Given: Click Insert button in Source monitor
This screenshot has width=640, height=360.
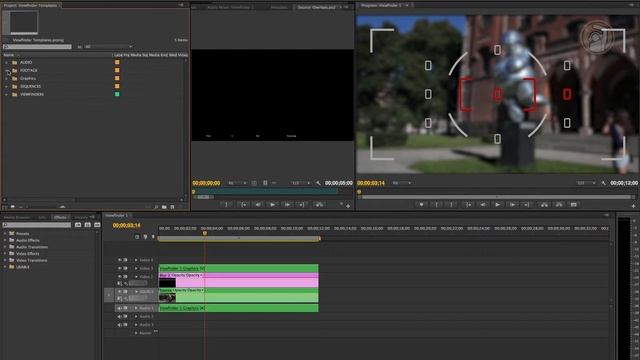Looking at the screenshot, I should tap(319, 205).
